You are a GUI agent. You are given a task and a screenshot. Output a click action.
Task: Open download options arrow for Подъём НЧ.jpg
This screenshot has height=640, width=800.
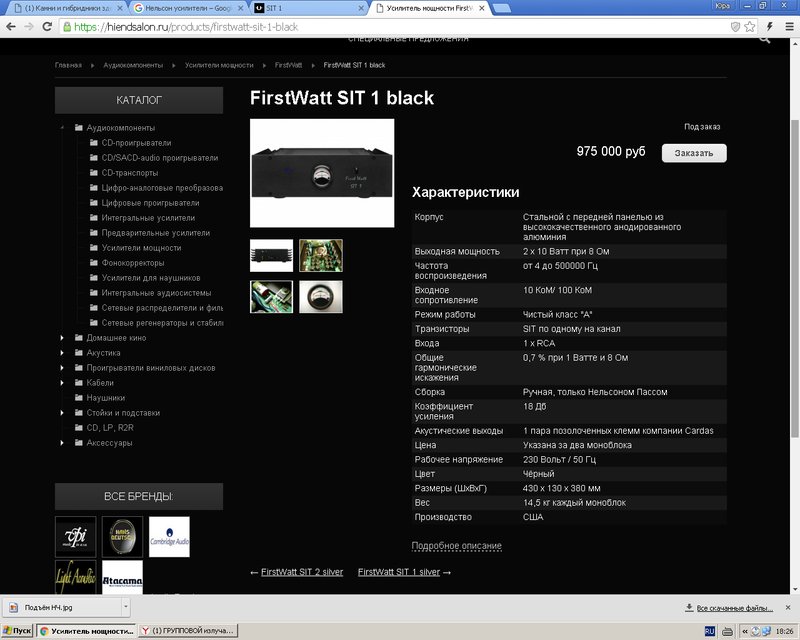pyautogui.click(x=126, y=607)
